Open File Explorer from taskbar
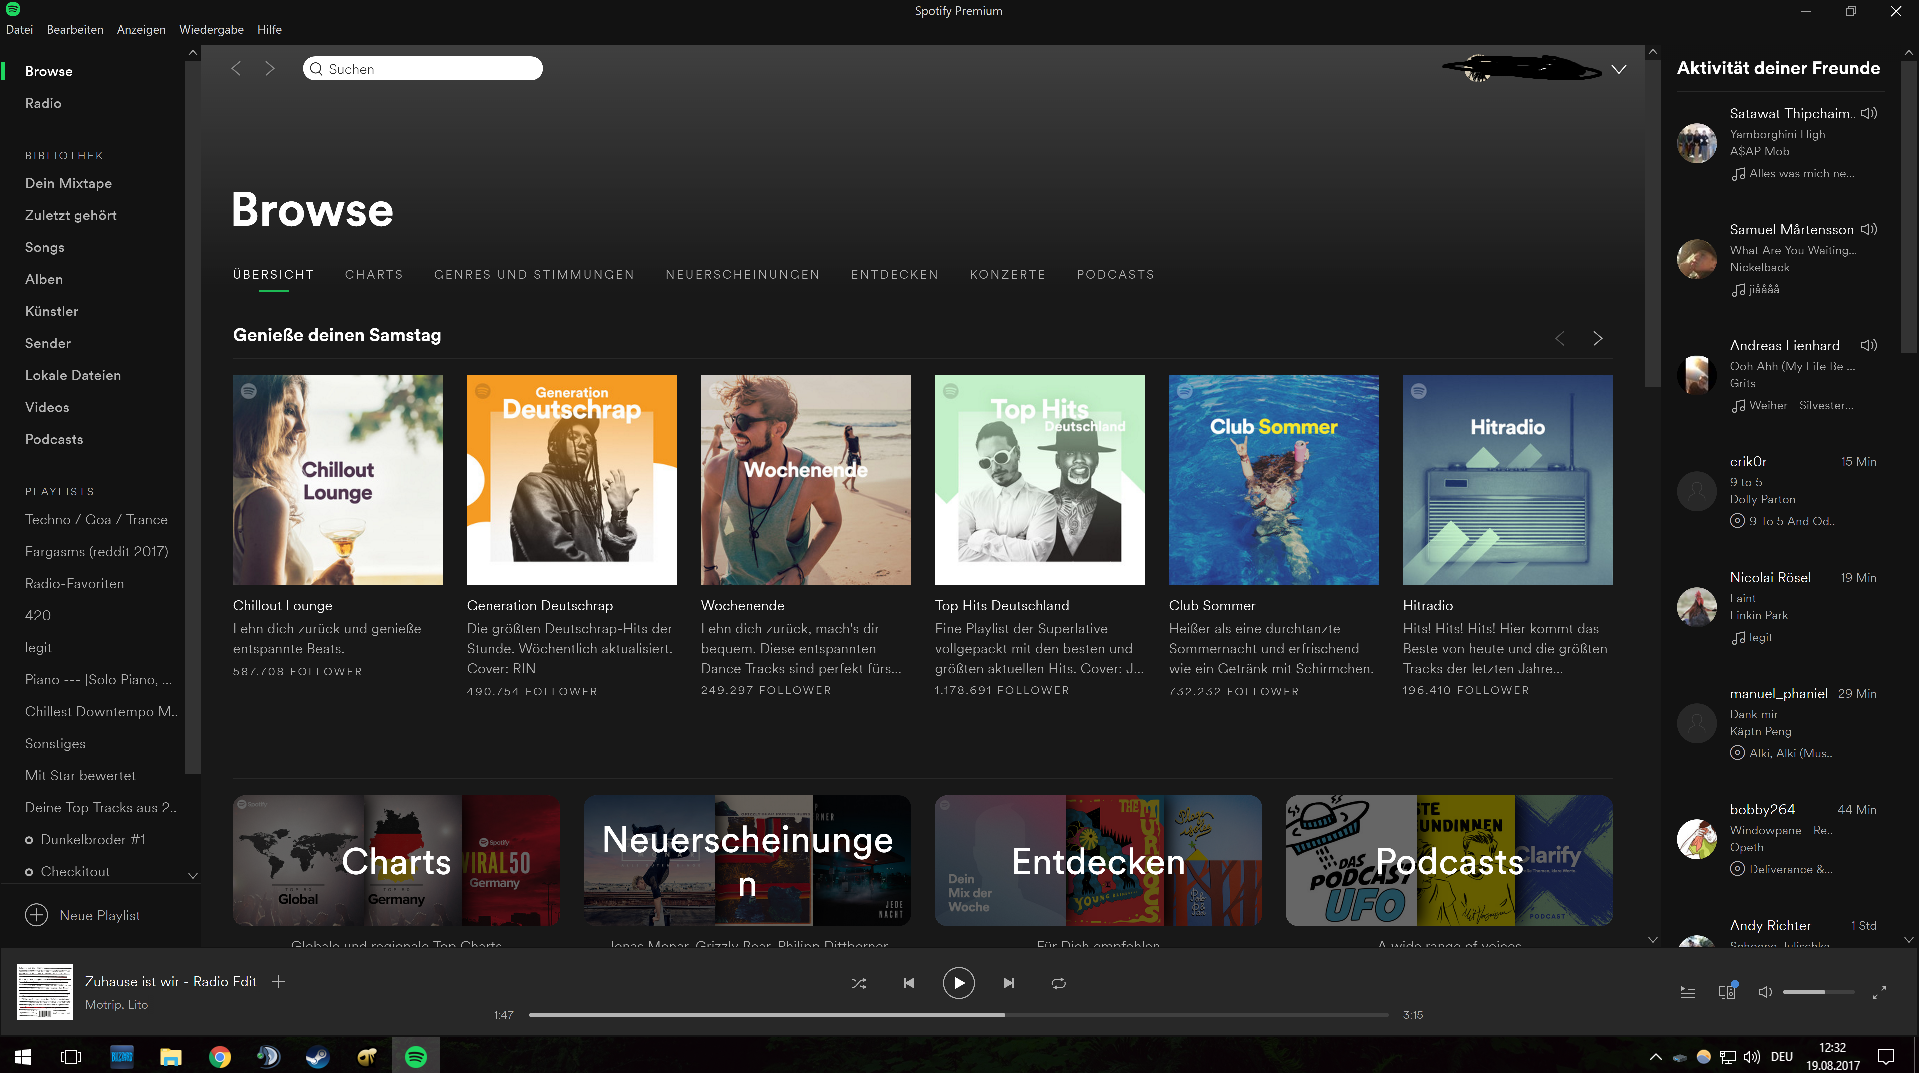This screenshot has height=1073, width=1921. [171, 1056]
